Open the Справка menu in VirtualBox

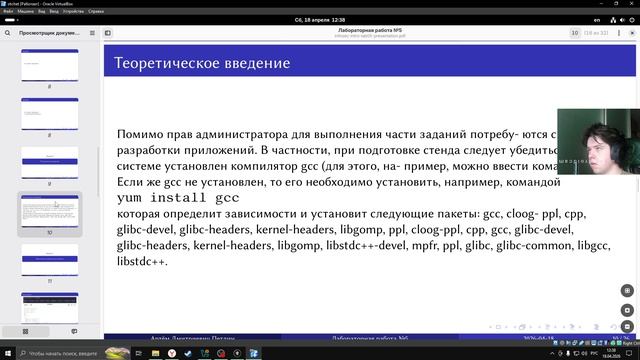[x=96, y=11]
